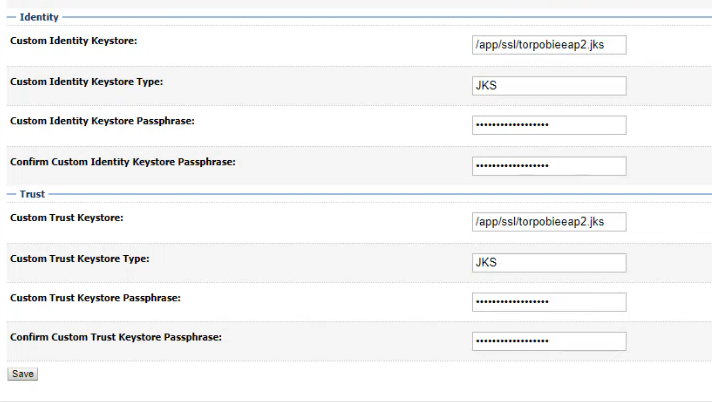
Task: Click the "Confirm Custom Trust Keystore Passphrase:" label
Action: (115, 337)
